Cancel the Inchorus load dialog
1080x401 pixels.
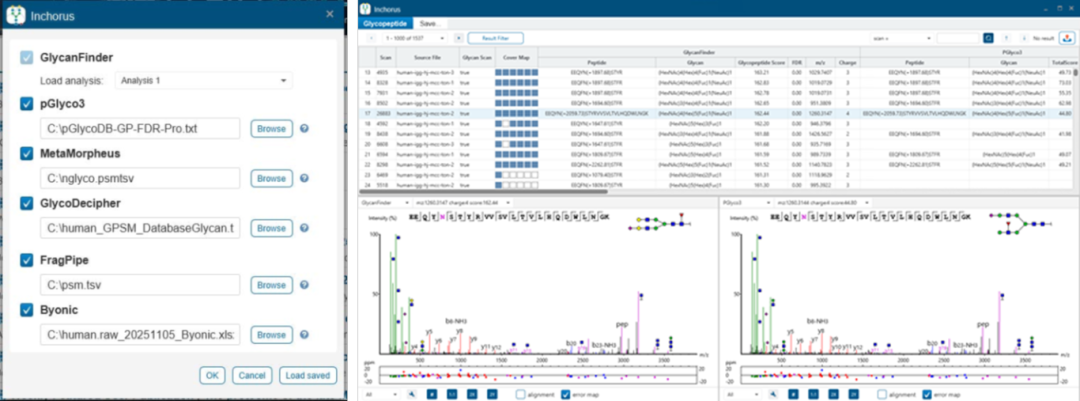coord(251,376)
